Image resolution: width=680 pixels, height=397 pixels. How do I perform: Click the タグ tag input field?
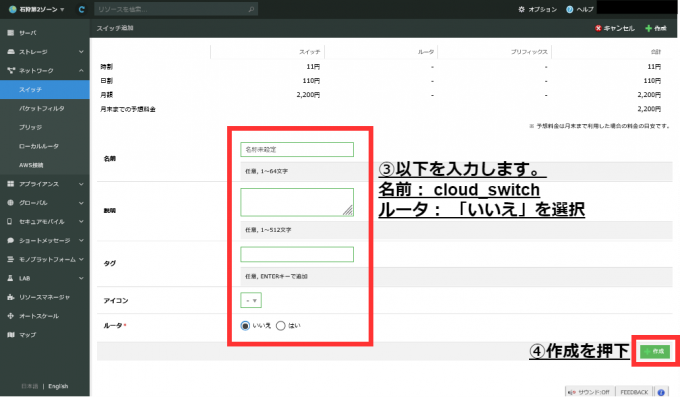pyautogui.click(x=297, y=254)
